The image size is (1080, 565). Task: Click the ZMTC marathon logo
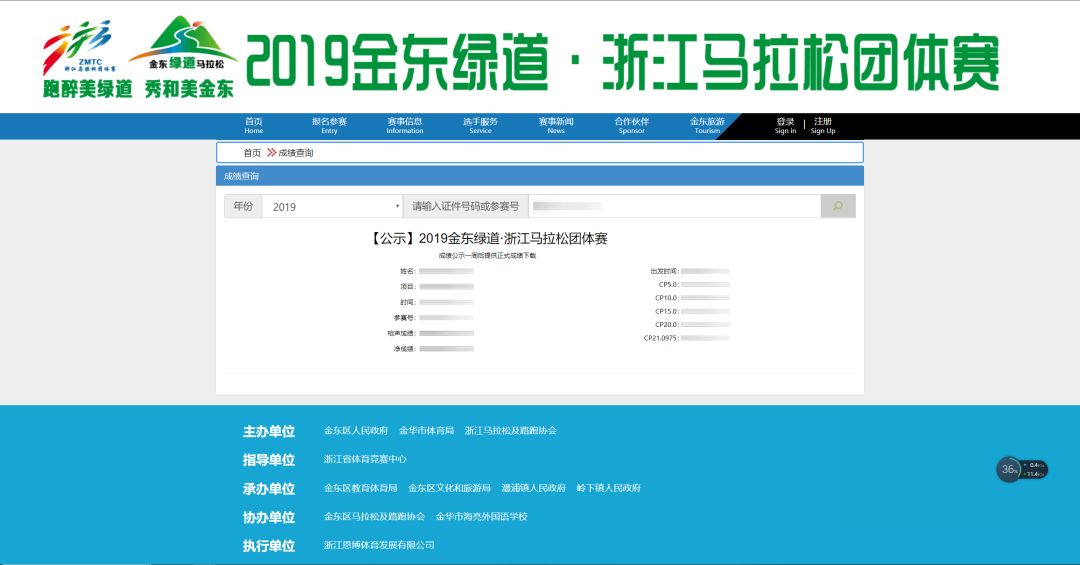point(80,47)
